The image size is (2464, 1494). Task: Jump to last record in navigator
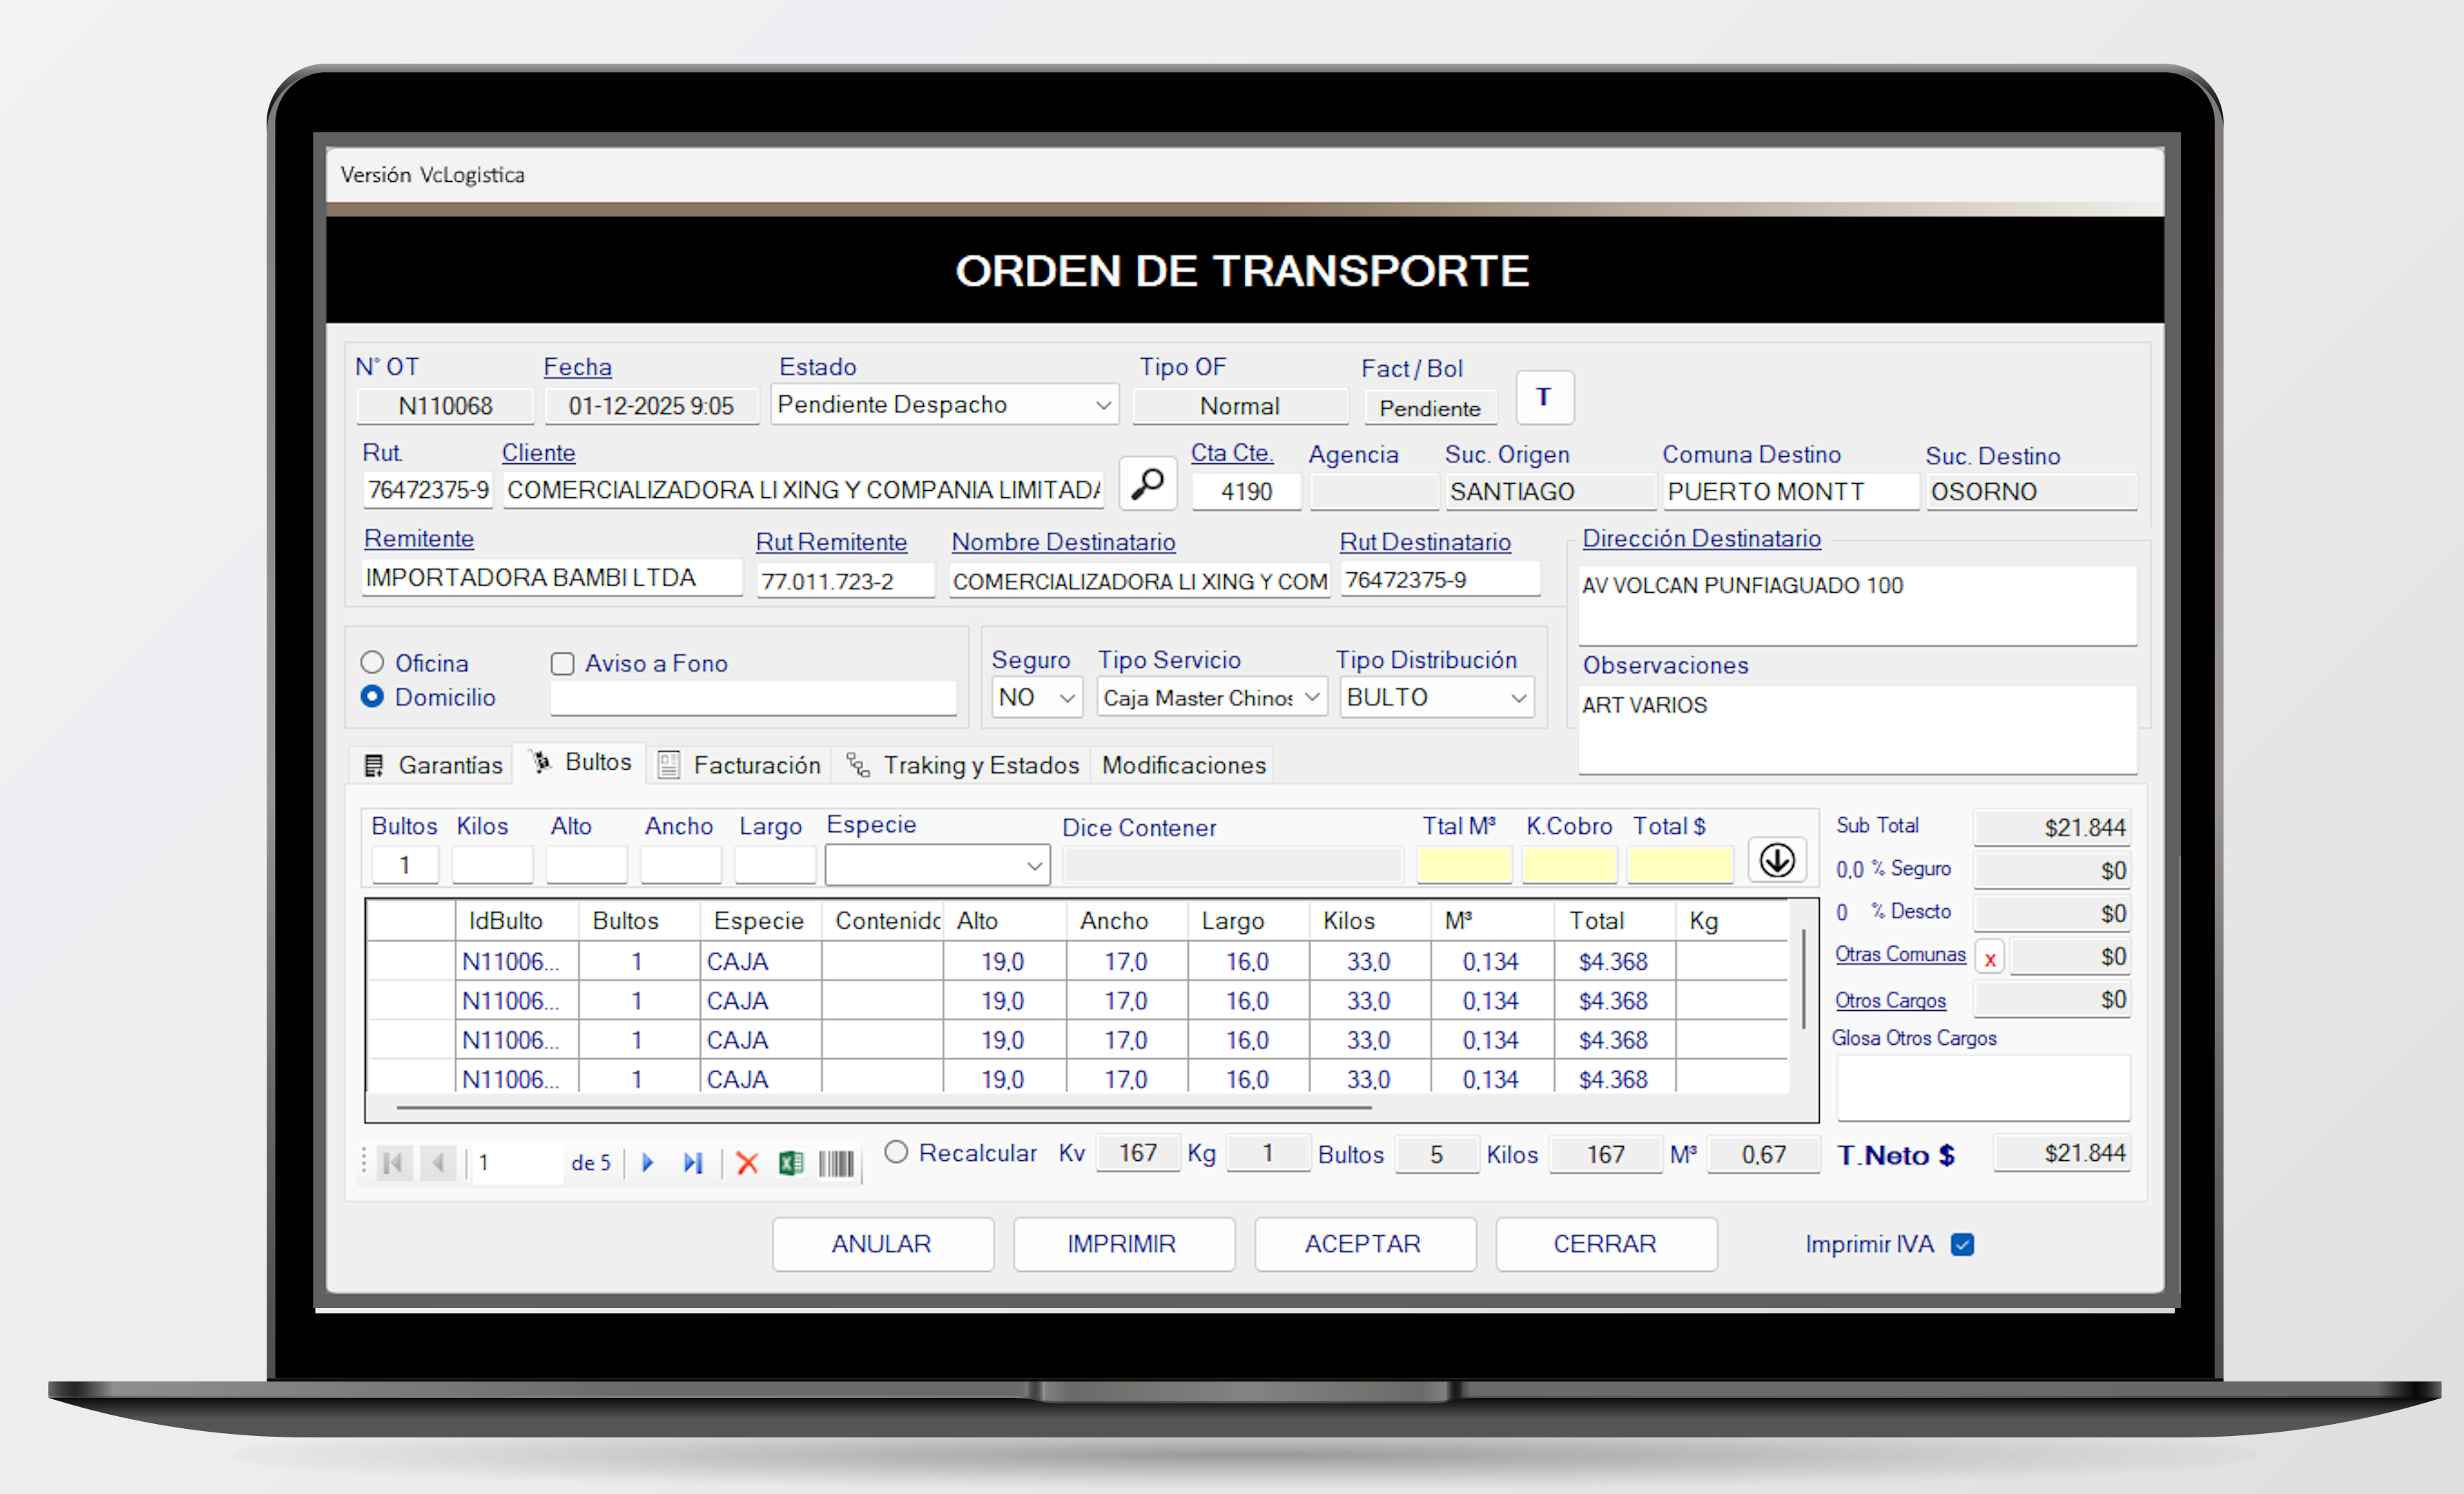click(692, 1162)
